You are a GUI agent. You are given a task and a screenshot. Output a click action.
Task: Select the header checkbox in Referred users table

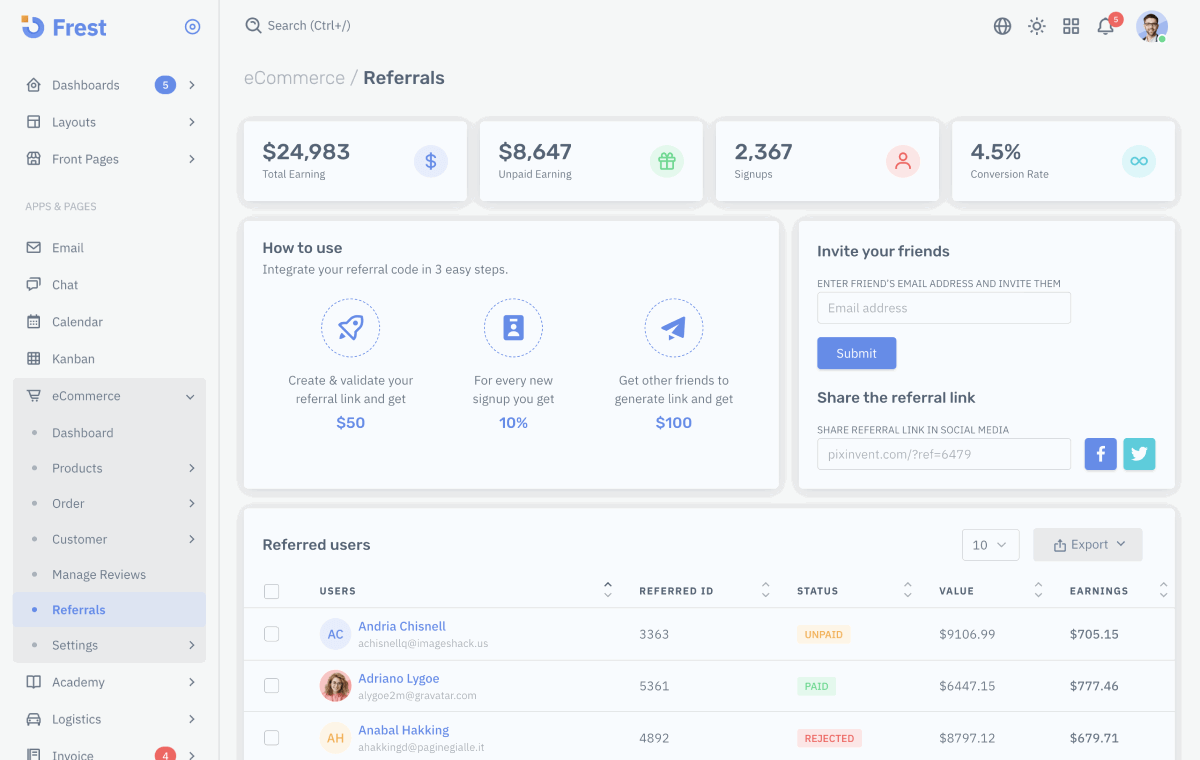(x=271, y=591)
